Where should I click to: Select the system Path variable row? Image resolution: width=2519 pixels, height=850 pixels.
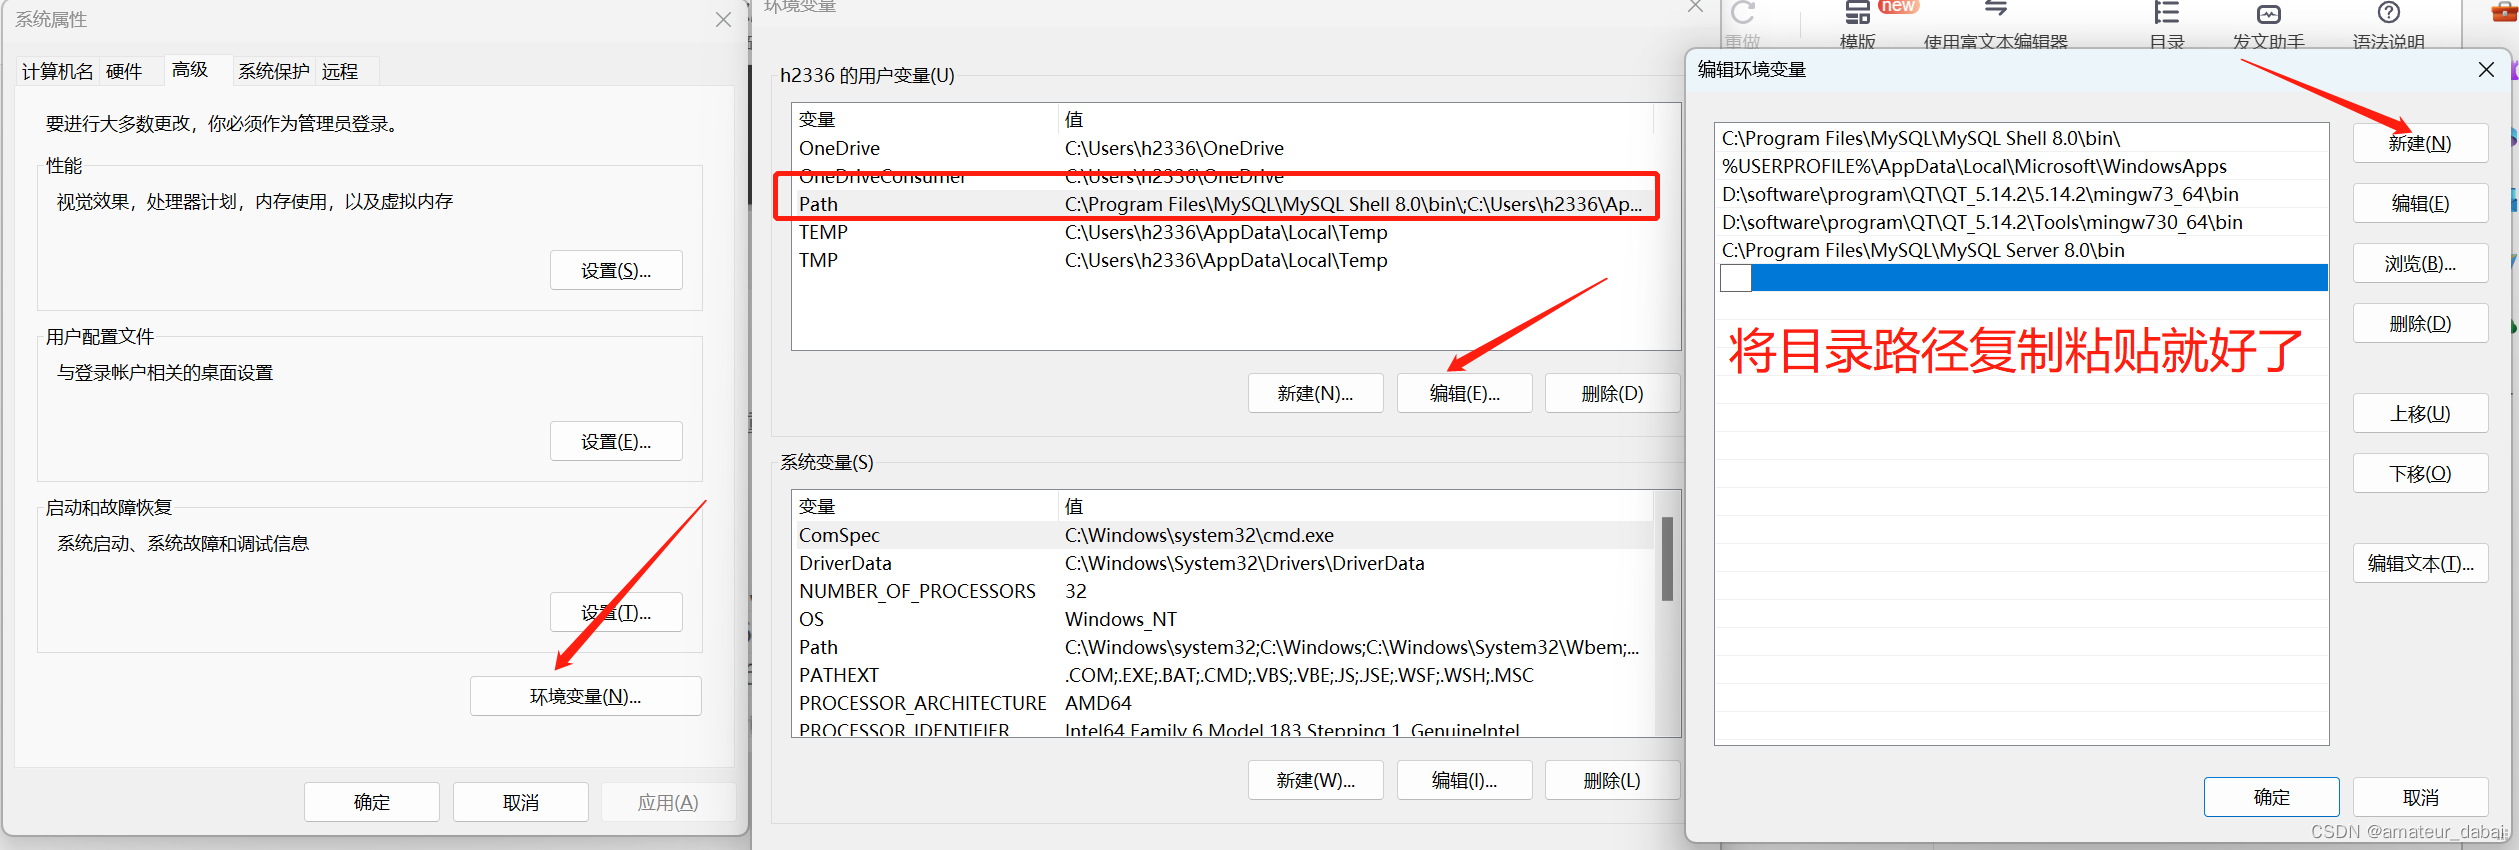click(x=1223, y=648)
